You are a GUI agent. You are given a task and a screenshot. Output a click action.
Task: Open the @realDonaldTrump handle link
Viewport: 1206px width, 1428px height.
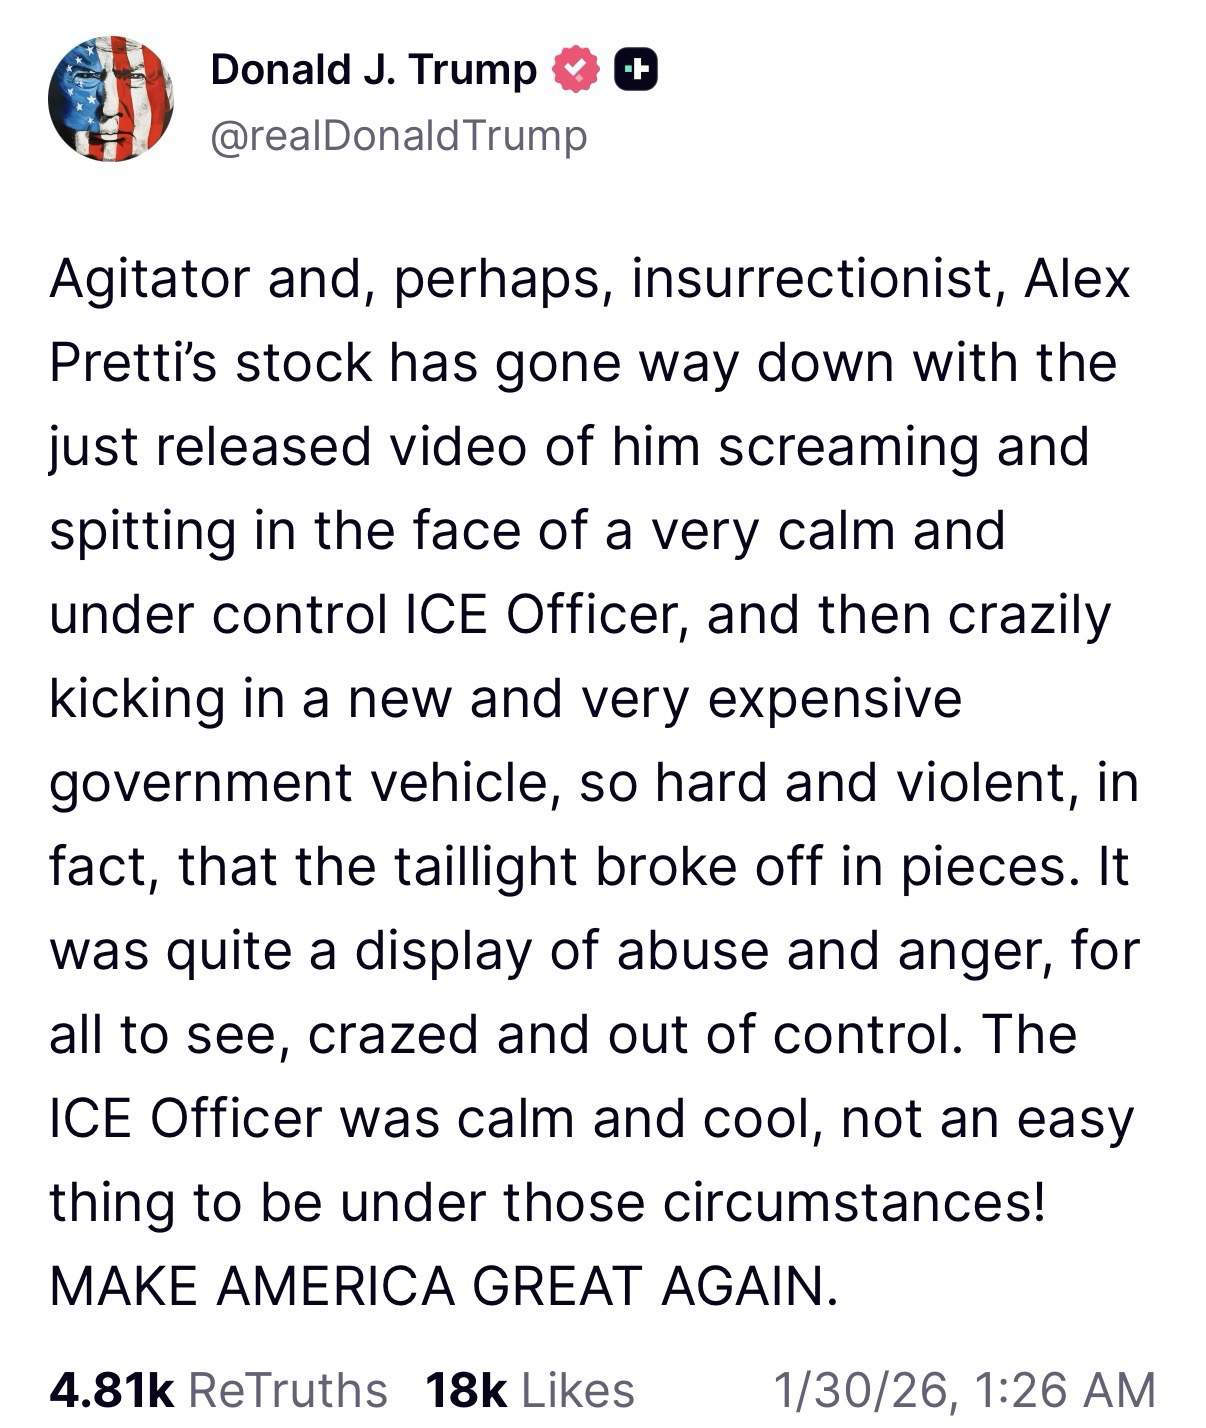(x=398, y=136)
